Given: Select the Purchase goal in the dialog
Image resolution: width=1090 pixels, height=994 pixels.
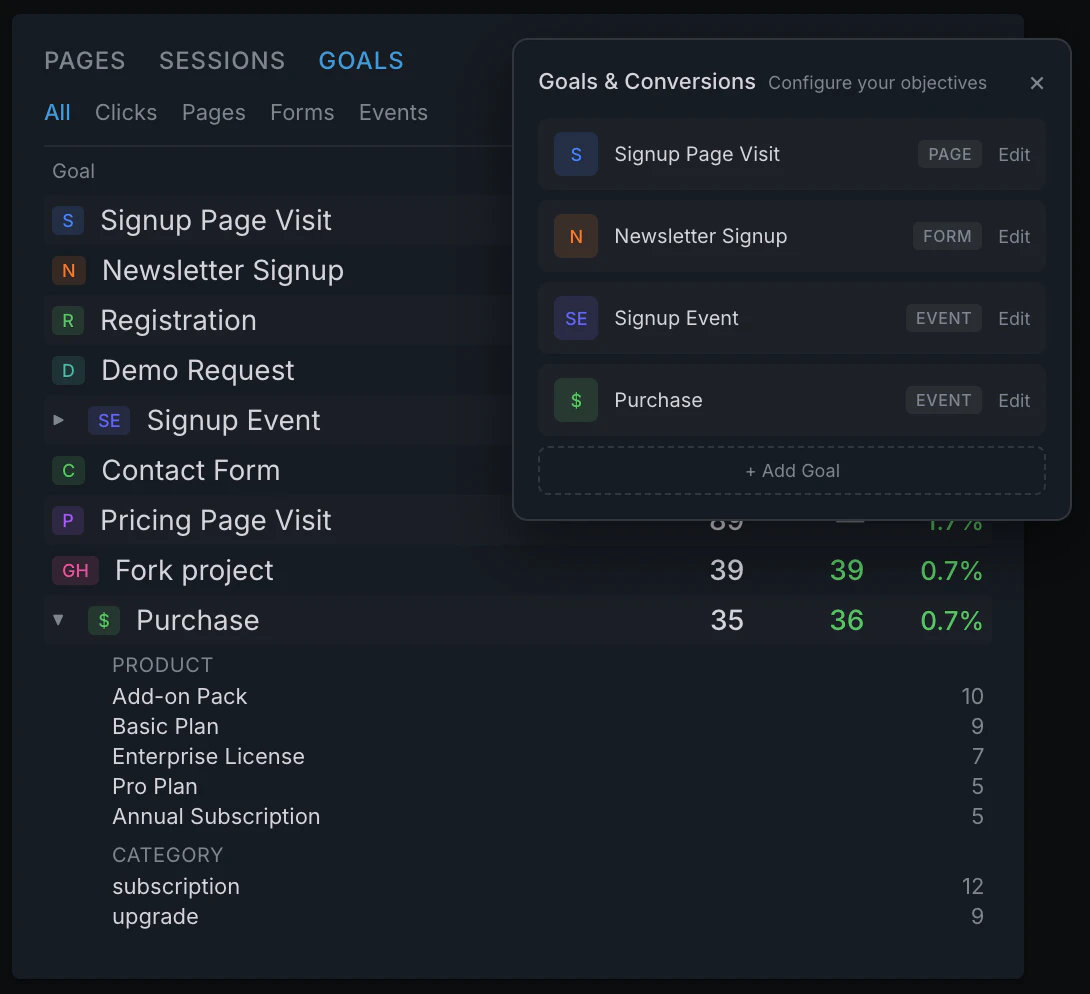Looking at the screenshot, I should (x=700, y=400).
